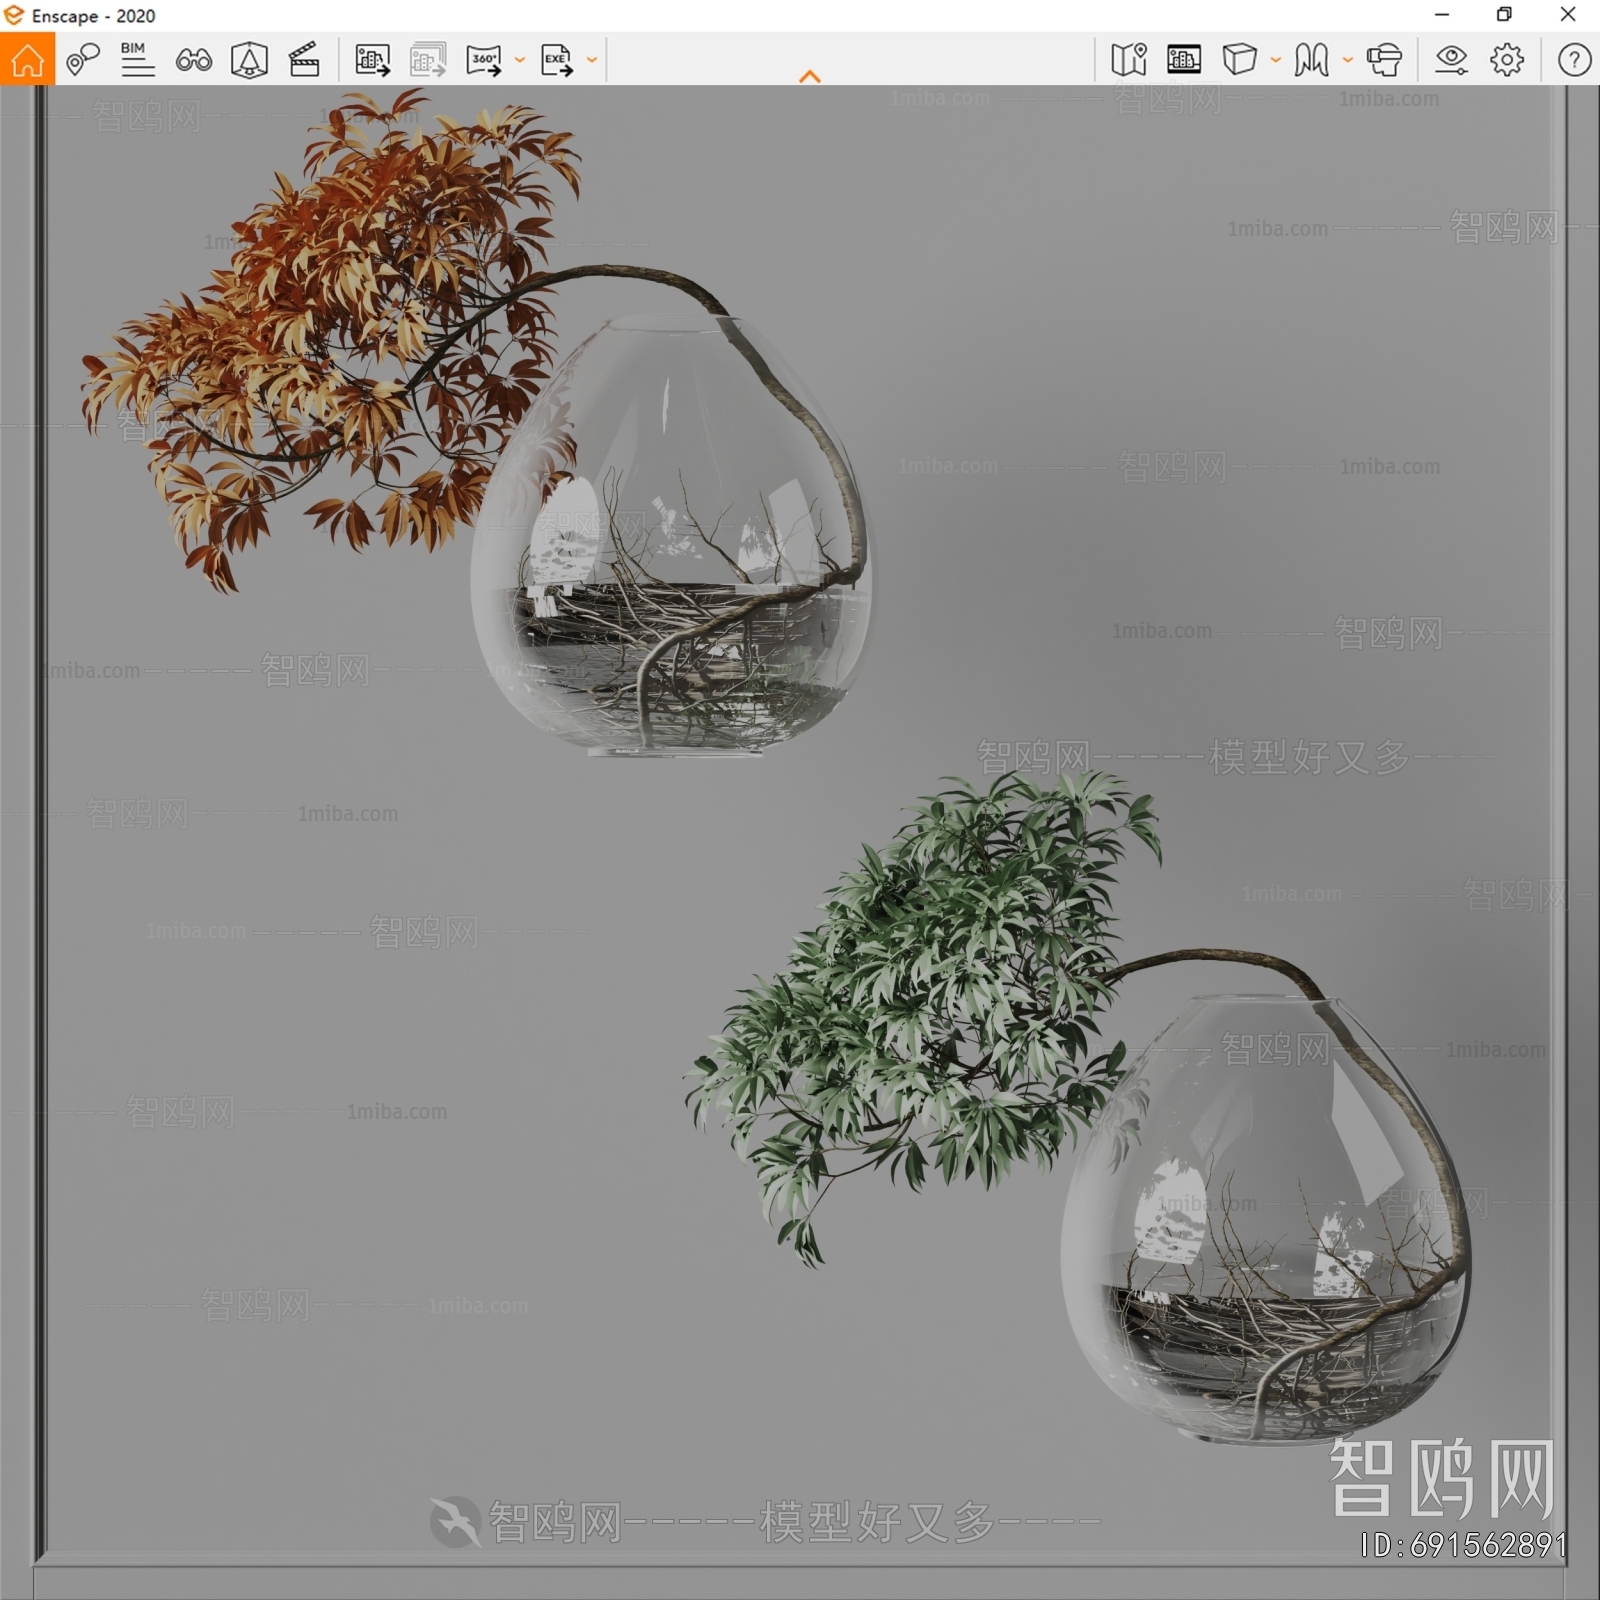
Task: Click the Batch Rendering icon
Action: click(x=428, y=60)
